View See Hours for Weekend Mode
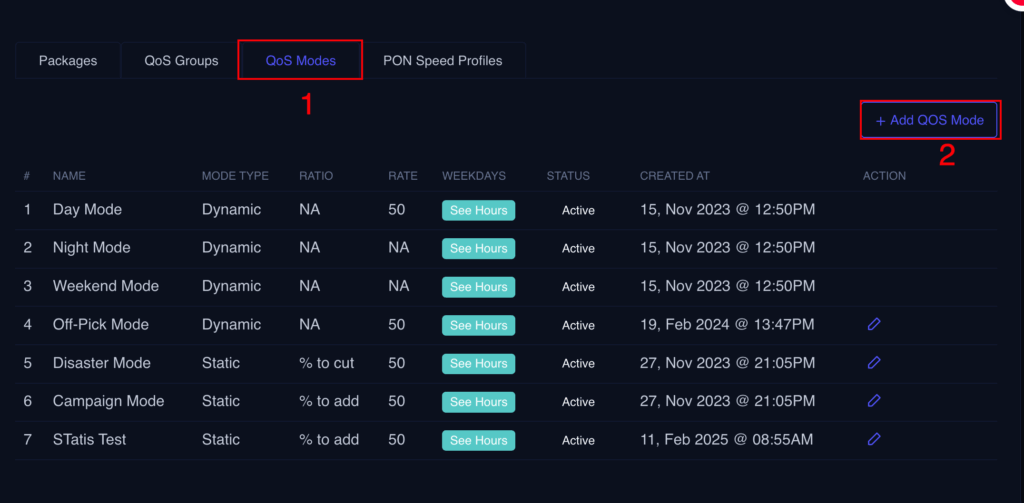The height and width of the screenshot is (503, 1024). pos(478,287)
